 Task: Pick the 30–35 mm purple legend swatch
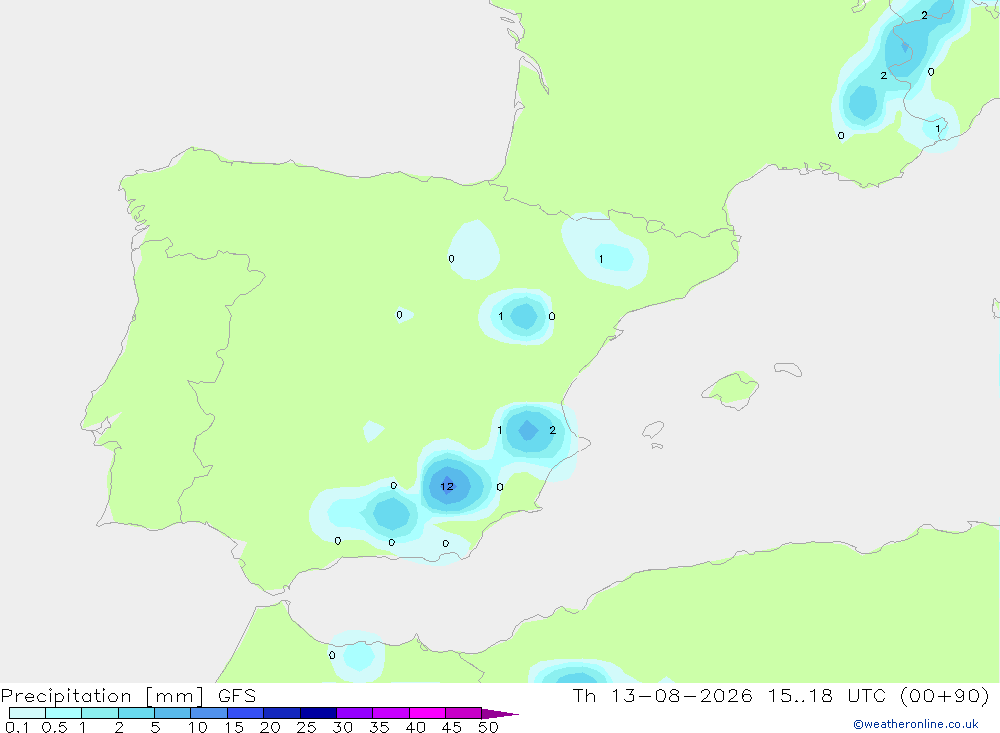pyautogui.click(x=355, y=713)
